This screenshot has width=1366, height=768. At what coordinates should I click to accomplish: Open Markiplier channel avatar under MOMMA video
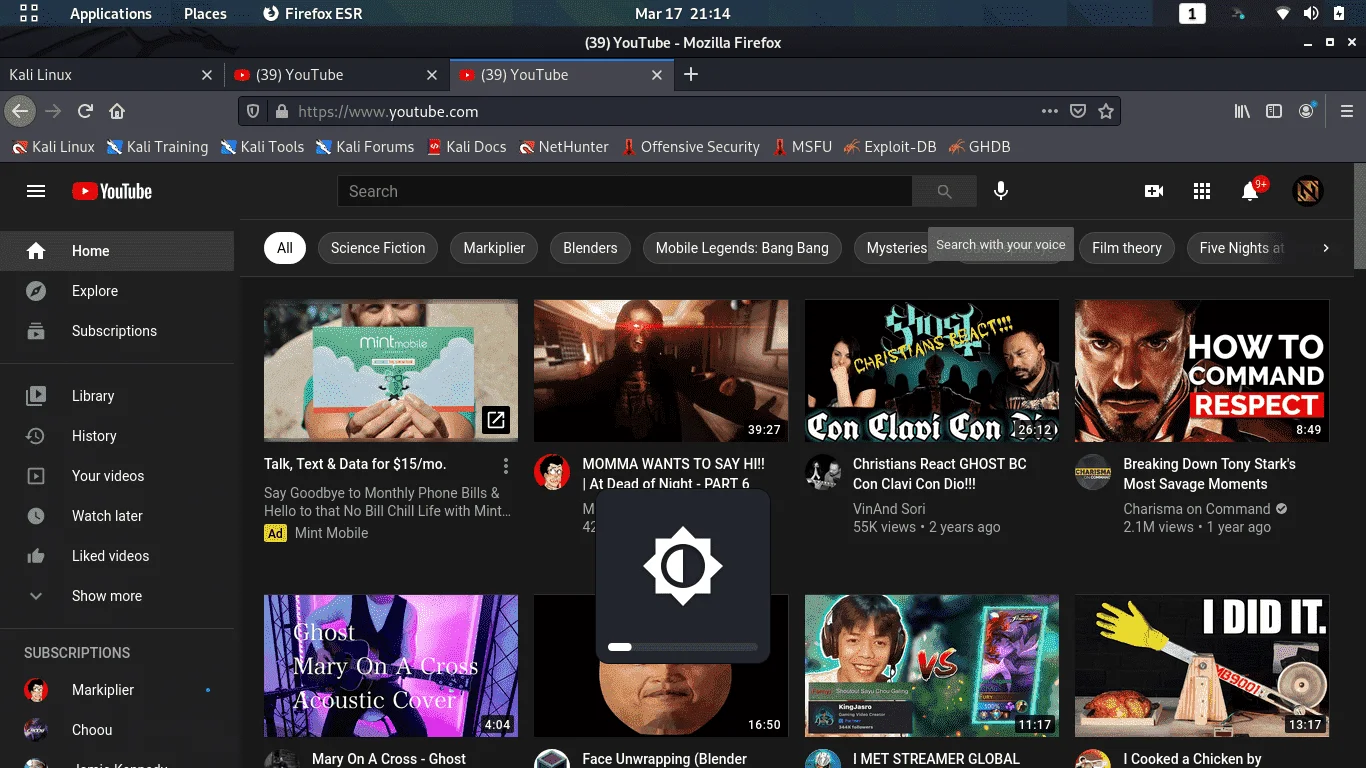(x=552, y=473)
